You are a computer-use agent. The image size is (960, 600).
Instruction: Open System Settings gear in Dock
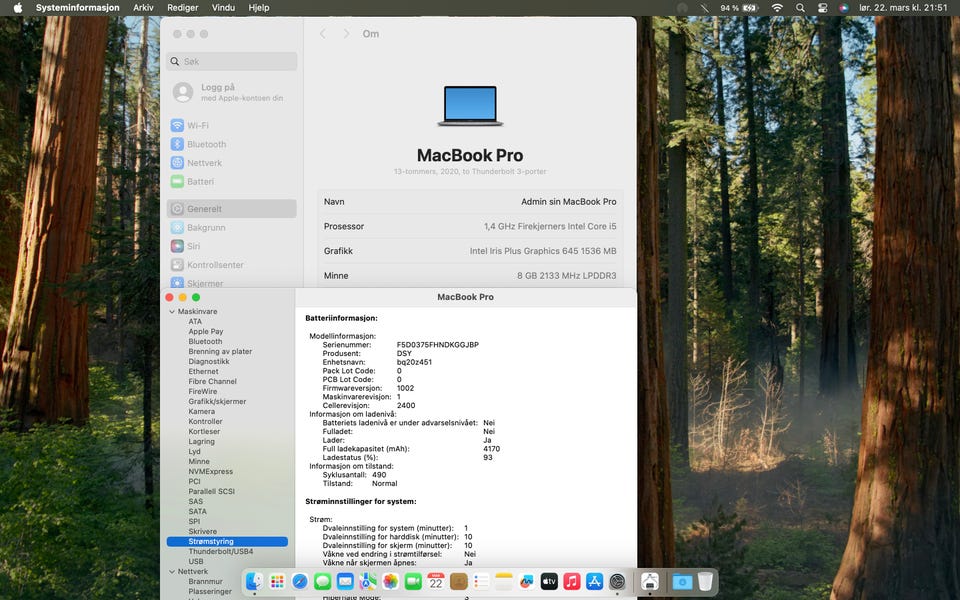pos(617,581)
